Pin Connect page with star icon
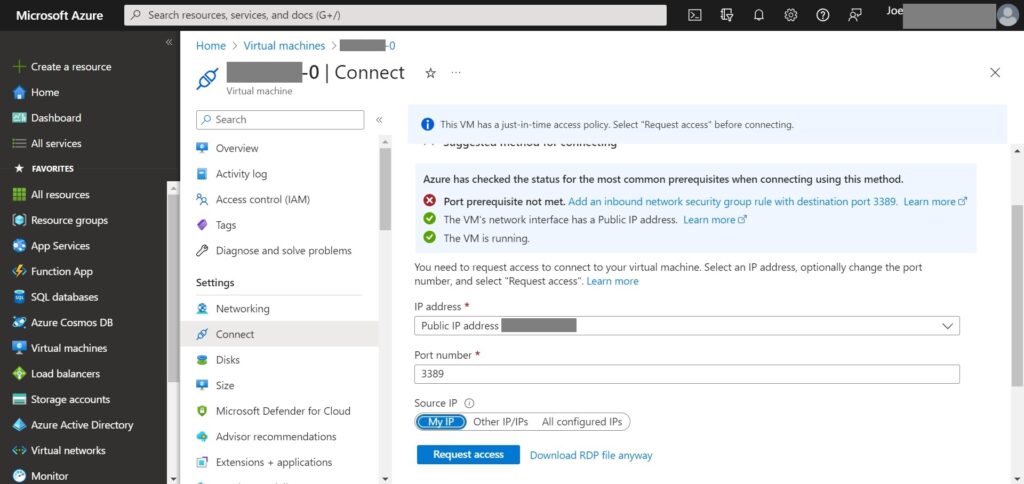 430,73
